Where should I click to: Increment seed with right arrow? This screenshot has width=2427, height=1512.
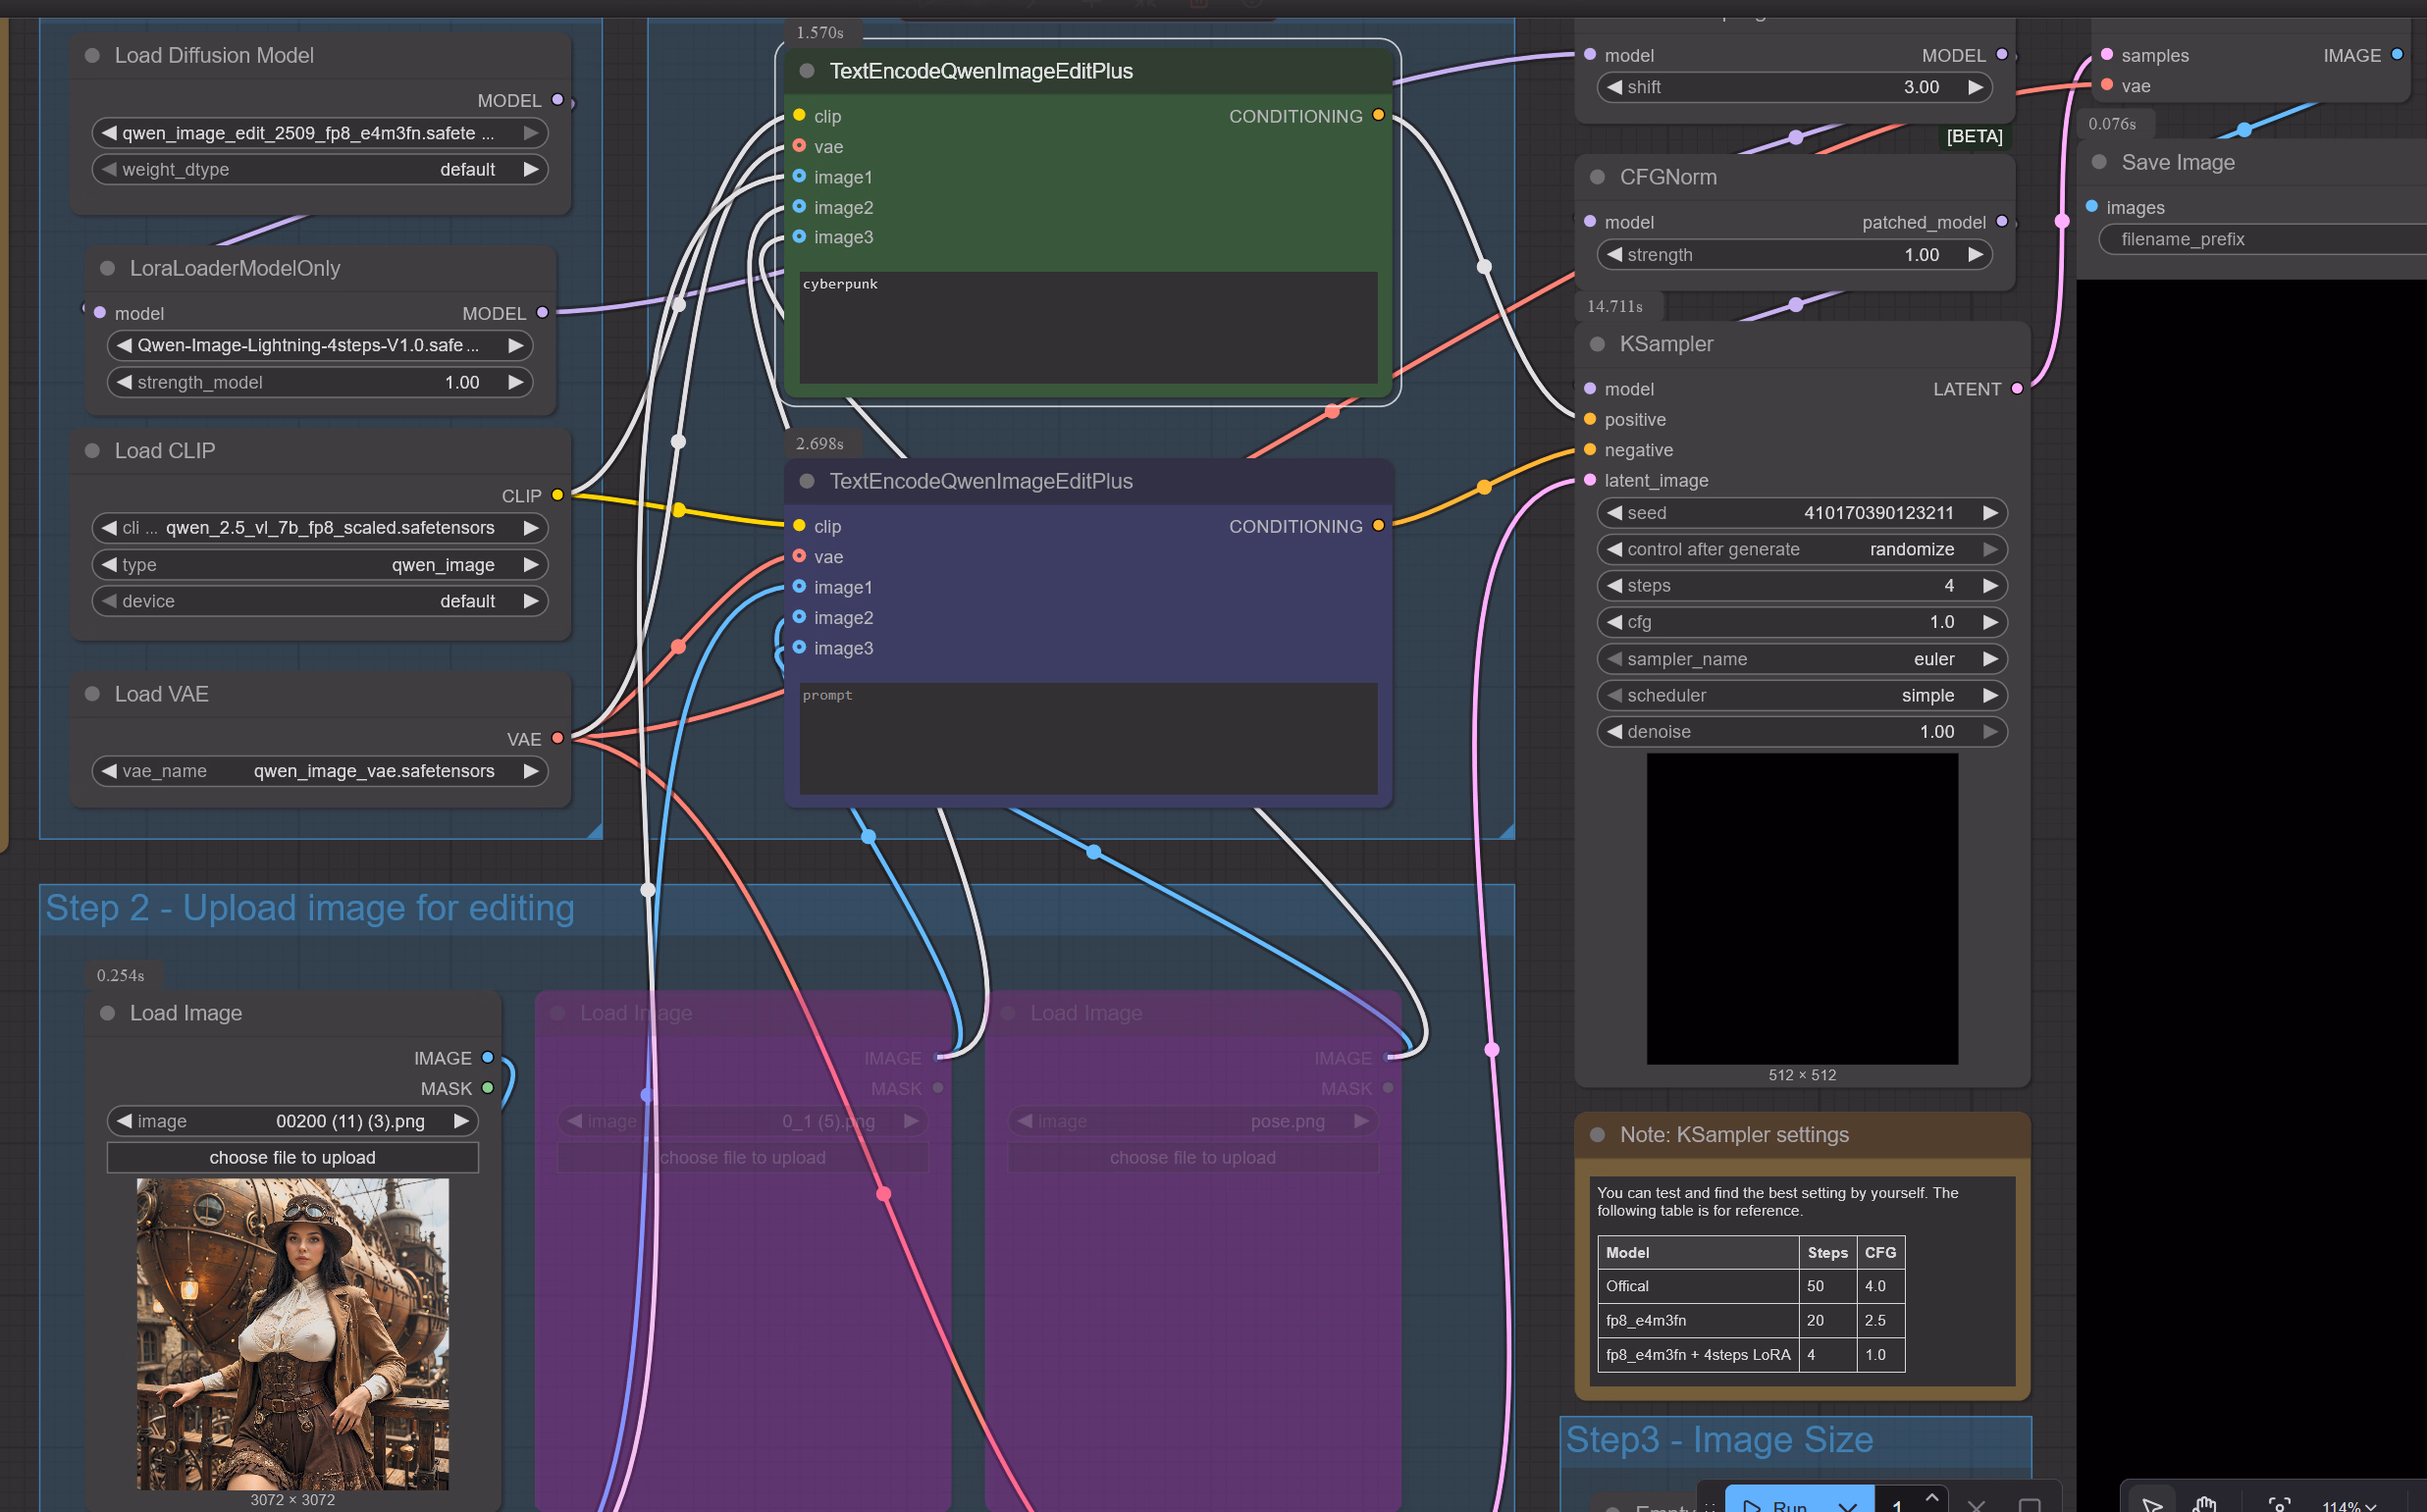pyautogui.click(x=1990, y=513)
